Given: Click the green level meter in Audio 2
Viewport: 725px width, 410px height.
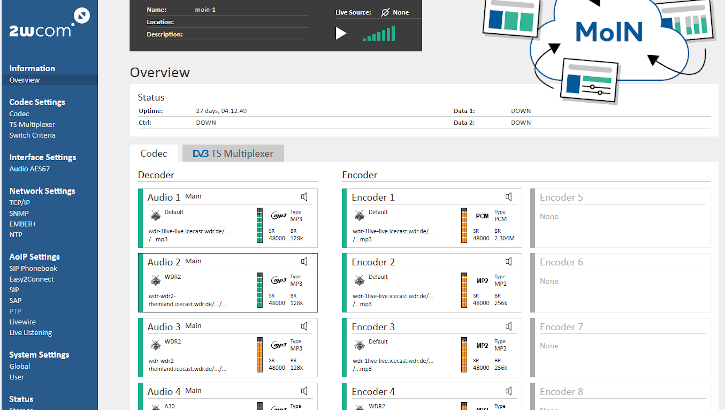Looking at the screenshot, I should pyautogui.click(x=260, y=290).
